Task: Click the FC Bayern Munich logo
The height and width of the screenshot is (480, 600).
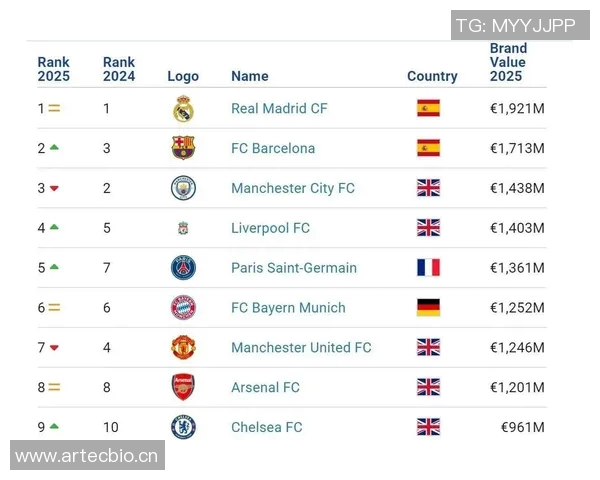Action: pyautogui.click(x=183, y=308)
